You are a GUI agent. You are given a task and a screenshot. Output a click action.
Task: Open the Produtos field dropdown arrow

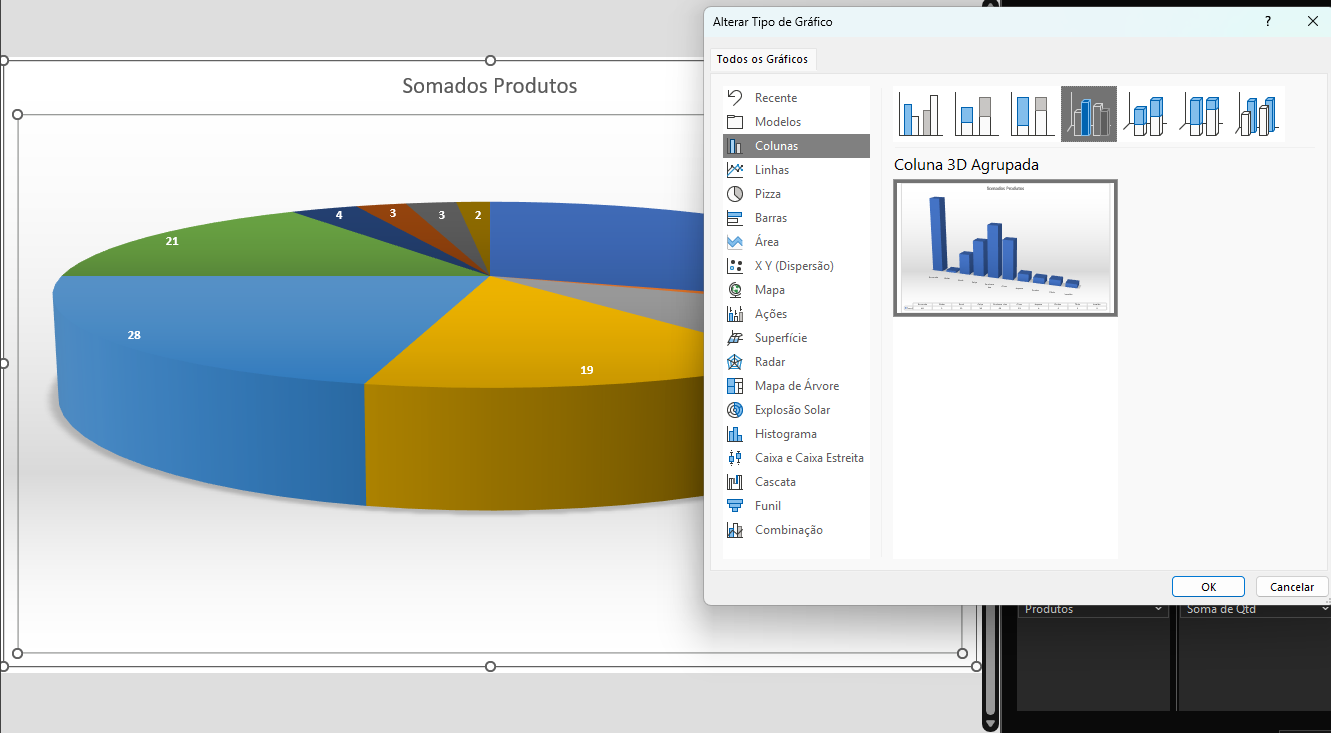tap(1159, 609)
